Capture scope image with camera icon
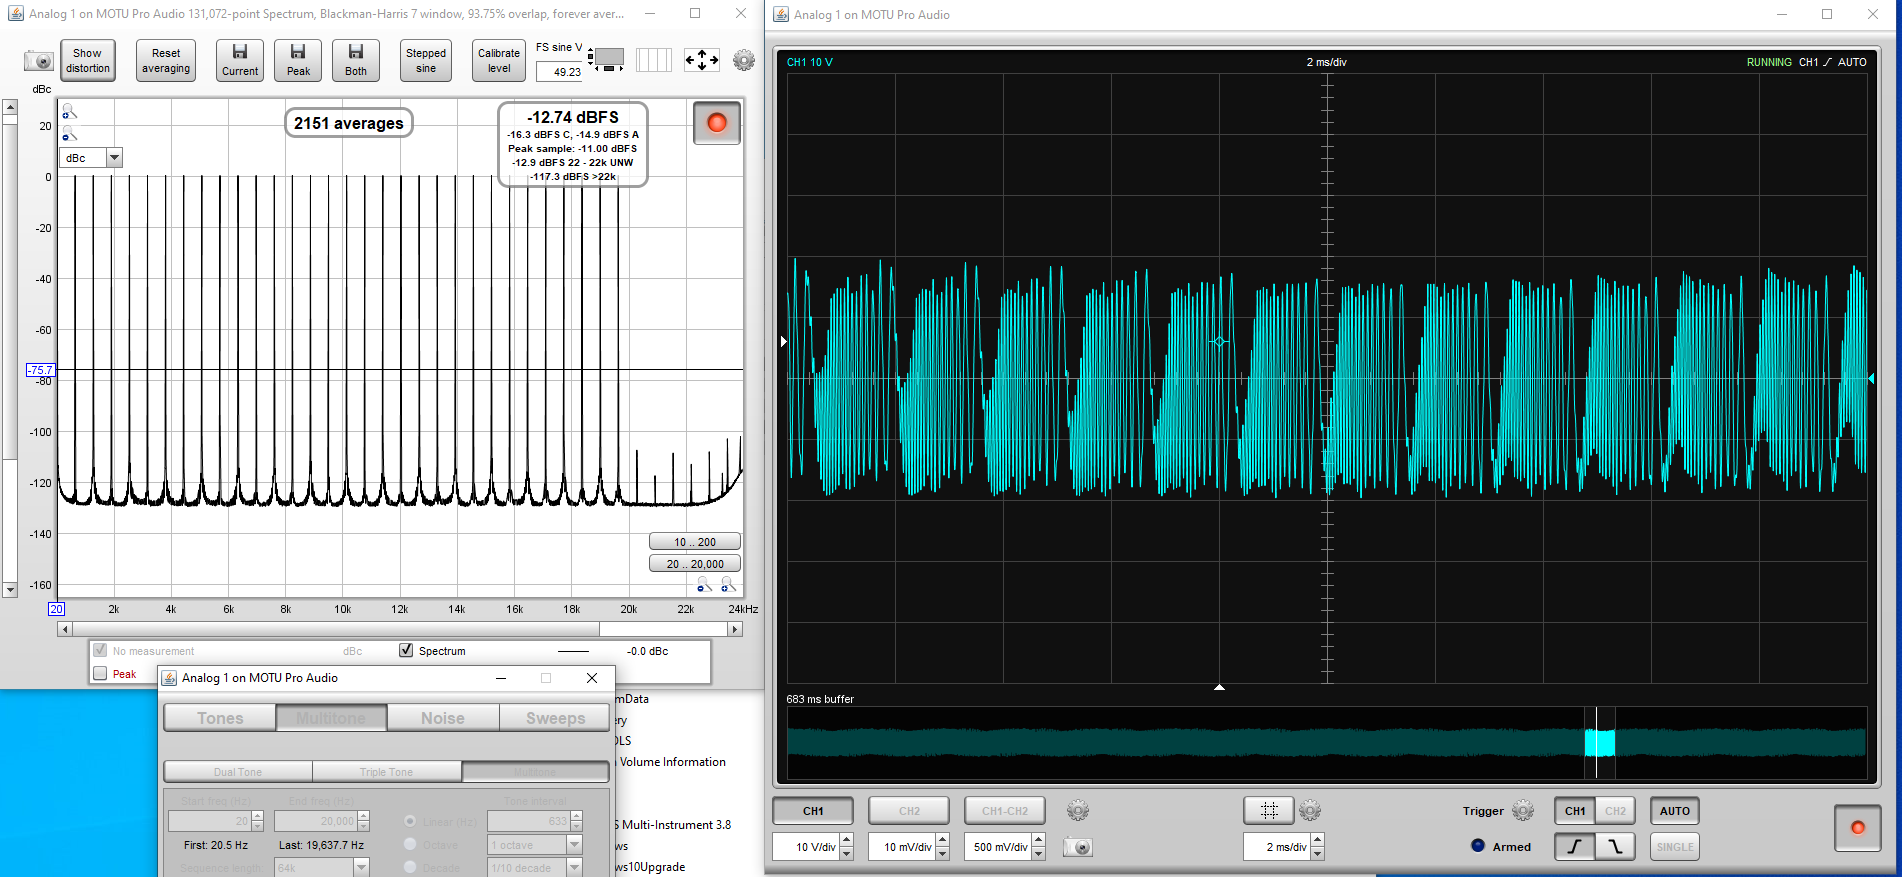This screenshot has height=877, width=1902. 1077,847
